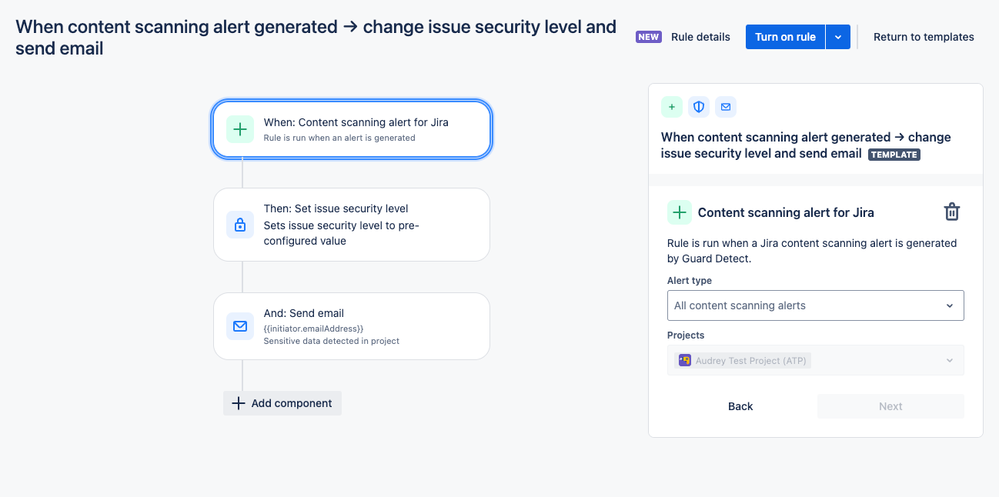Select the Content scanning alert for Jira step
Screen dimensions: 999x497
[x=352, y=129]
